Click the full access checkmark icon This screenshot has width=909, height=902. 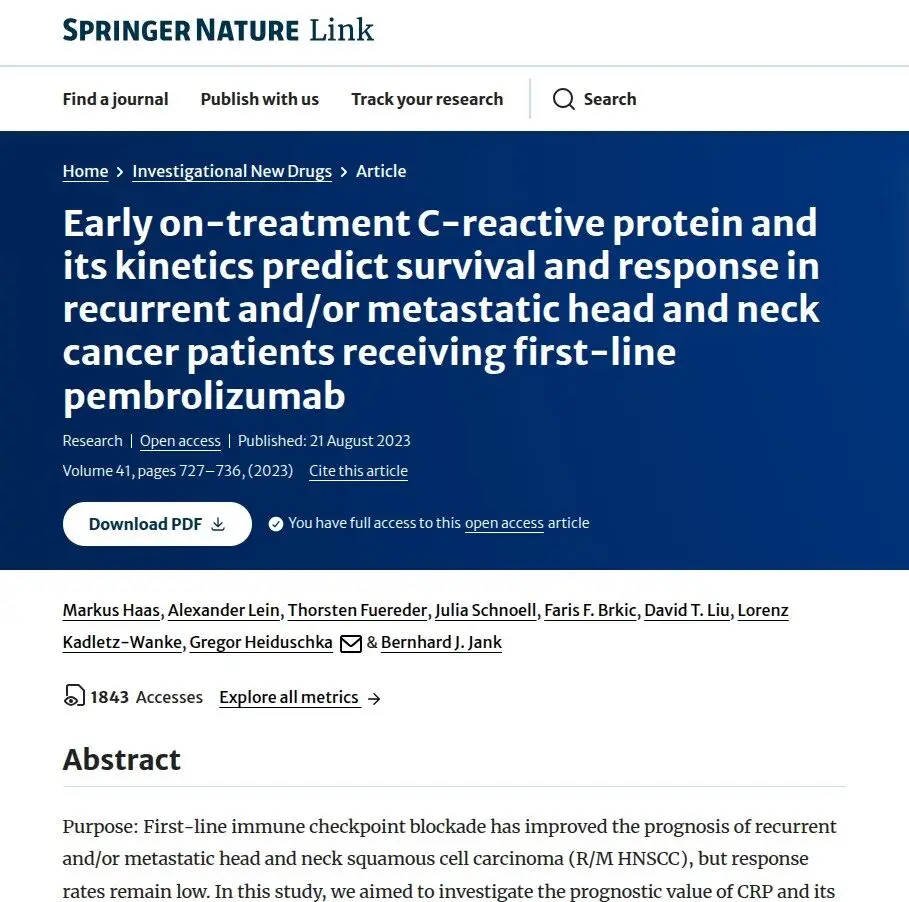(x=276, y=524)
